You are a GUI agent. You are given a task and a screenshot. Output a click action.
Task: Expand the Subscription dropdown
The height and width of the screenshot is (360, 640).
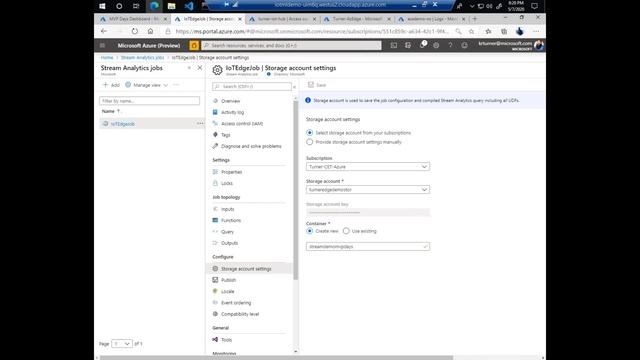(x=368, y=167)
